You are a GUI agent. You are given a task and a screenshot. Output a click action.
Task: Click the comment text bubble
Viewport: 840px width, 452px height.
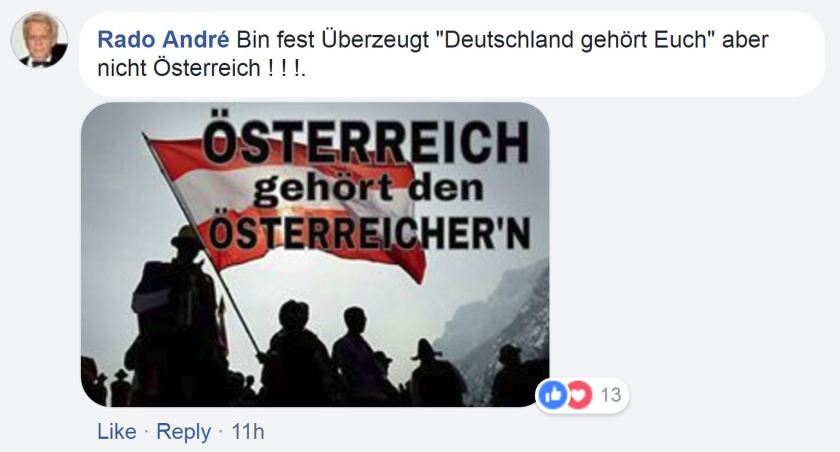(x=452, y=54)
